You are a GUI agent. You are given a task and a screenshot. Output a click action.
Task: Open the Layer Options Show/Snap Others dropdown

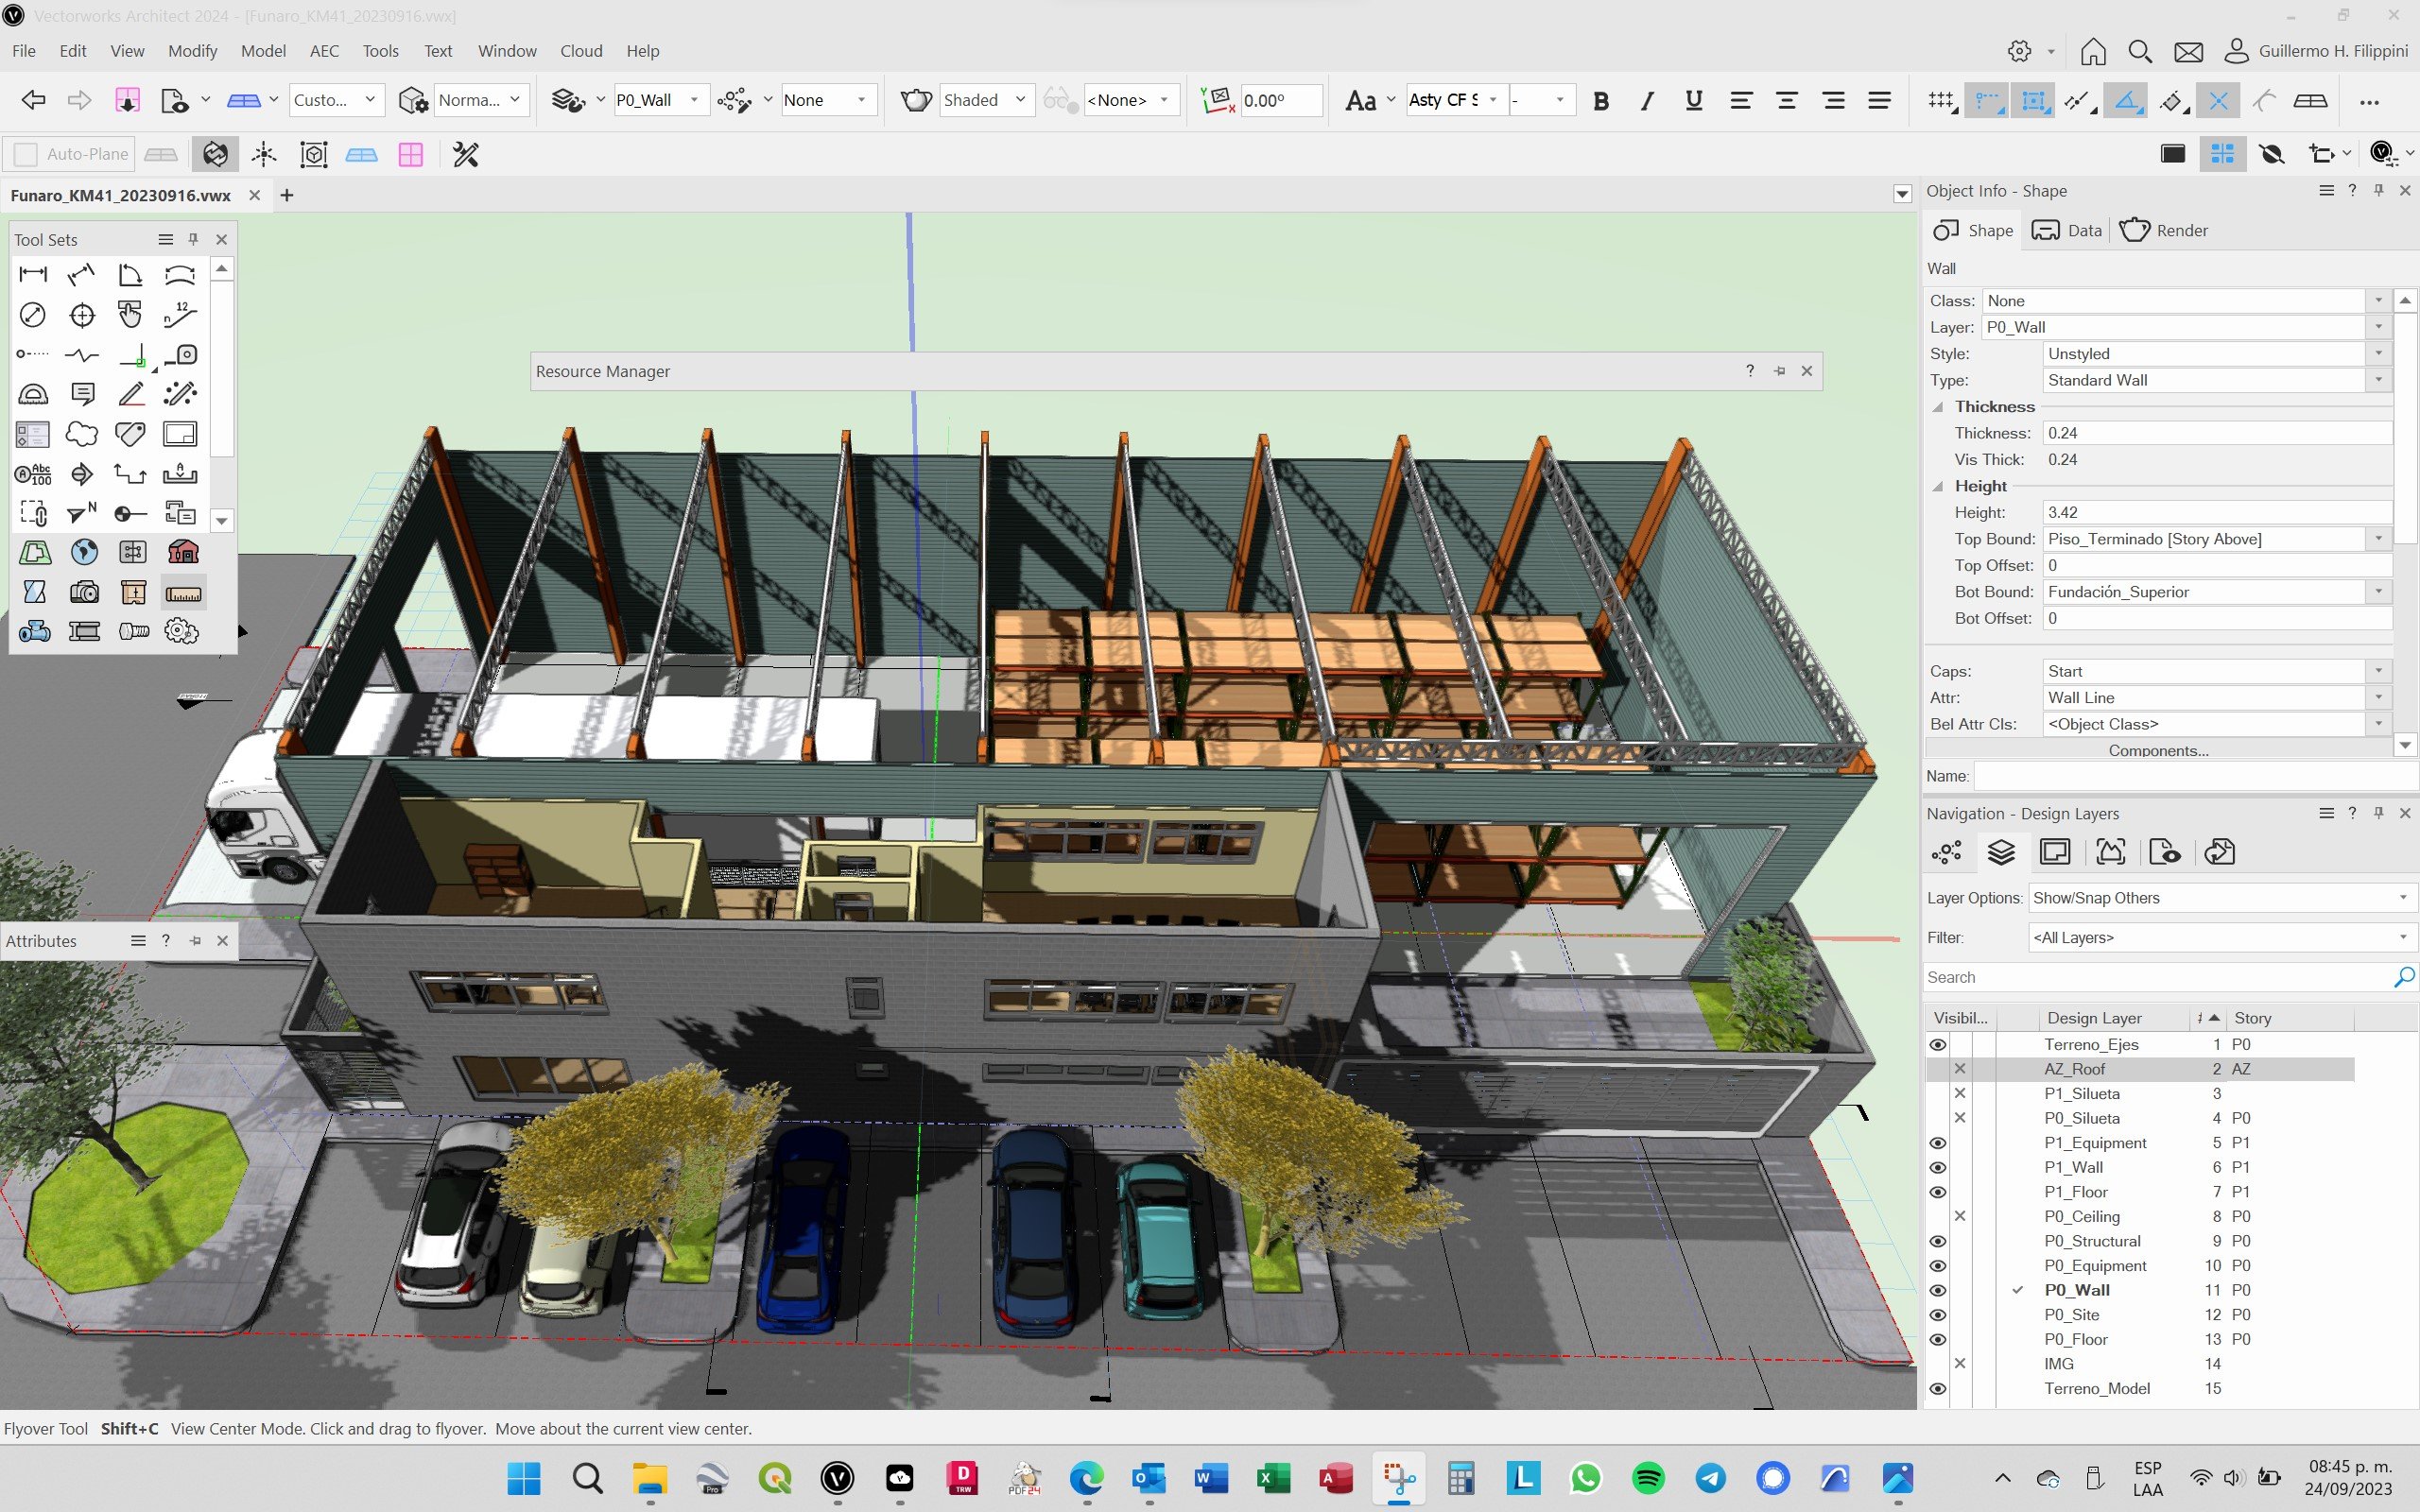(2222, 898)
